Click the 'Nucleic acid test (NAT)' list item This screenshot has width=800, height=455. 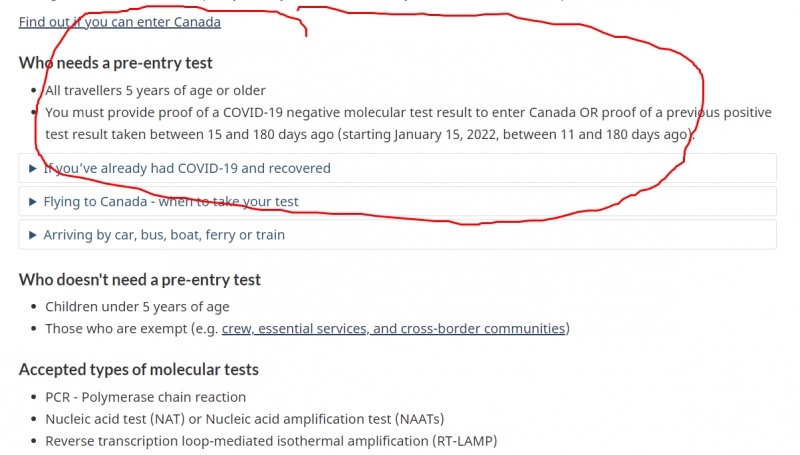(245, 419)
